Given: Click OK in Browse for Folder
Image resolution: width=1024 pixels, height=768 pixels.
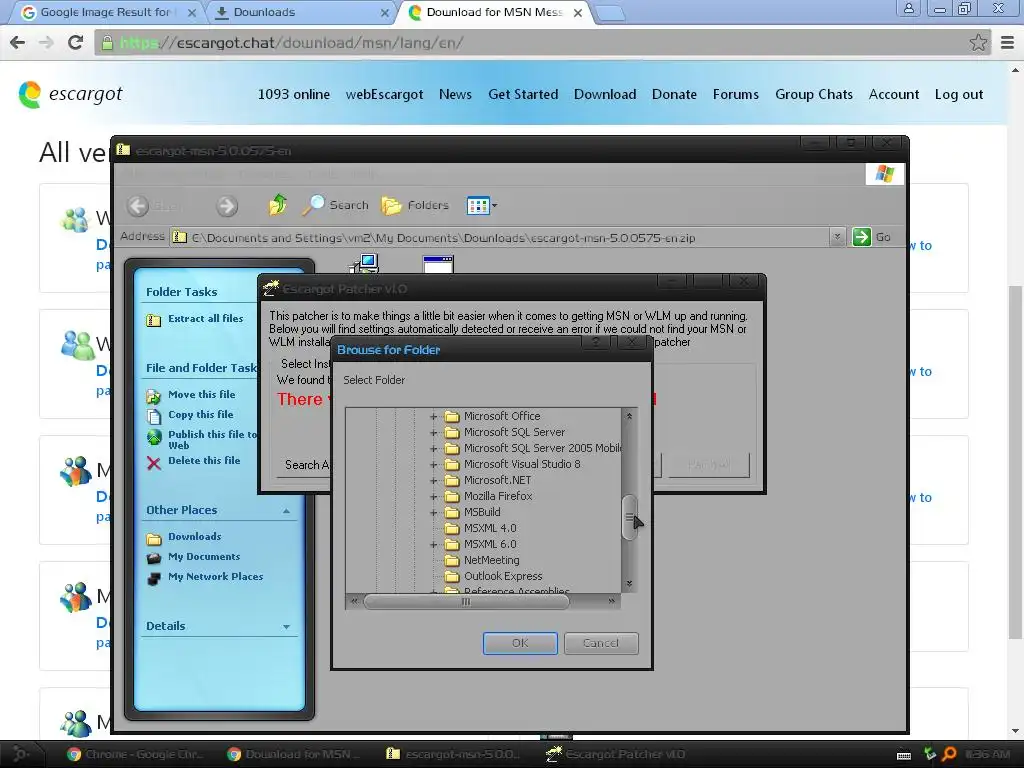Looking at the screenshot, I should click(x=520, y=643).
